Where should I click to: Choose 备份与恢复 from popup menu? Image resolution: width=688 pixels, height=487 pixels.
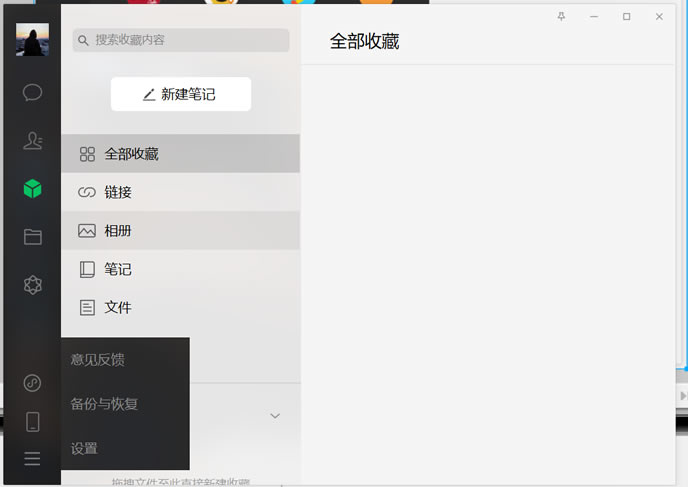[125, 404]
